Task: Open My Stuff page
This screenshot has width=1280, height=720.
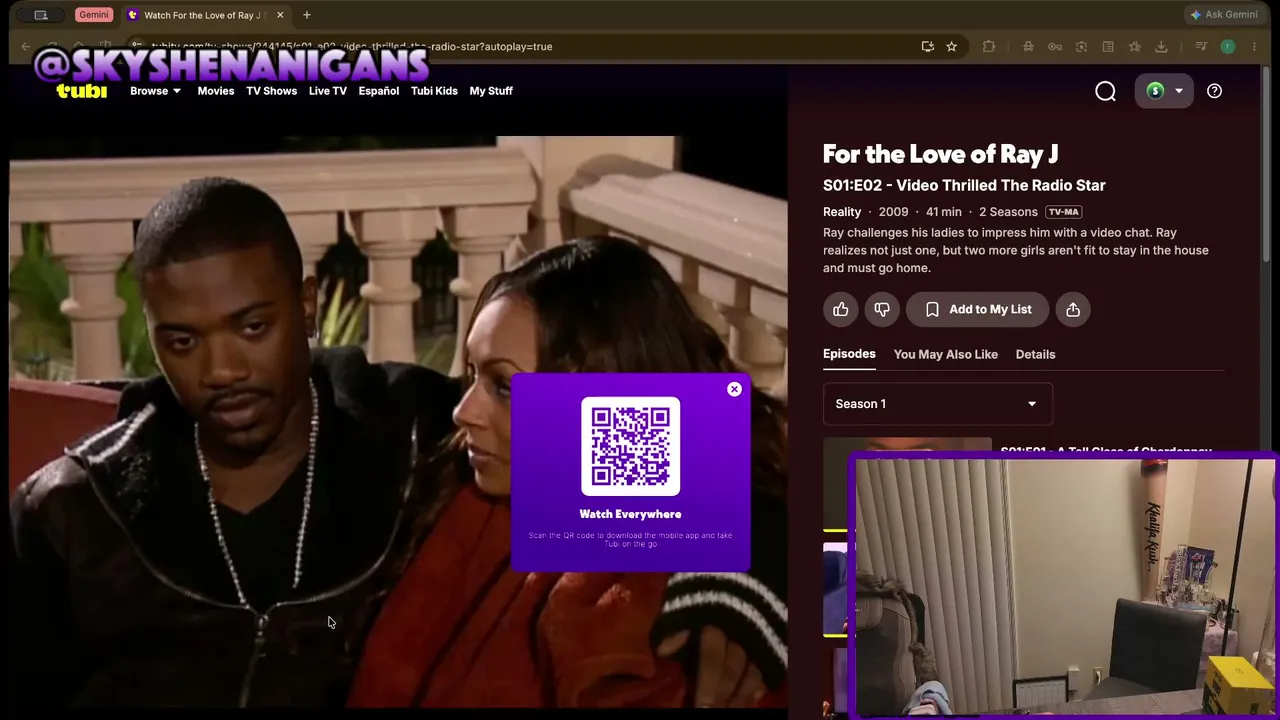Action: [491, 91]
